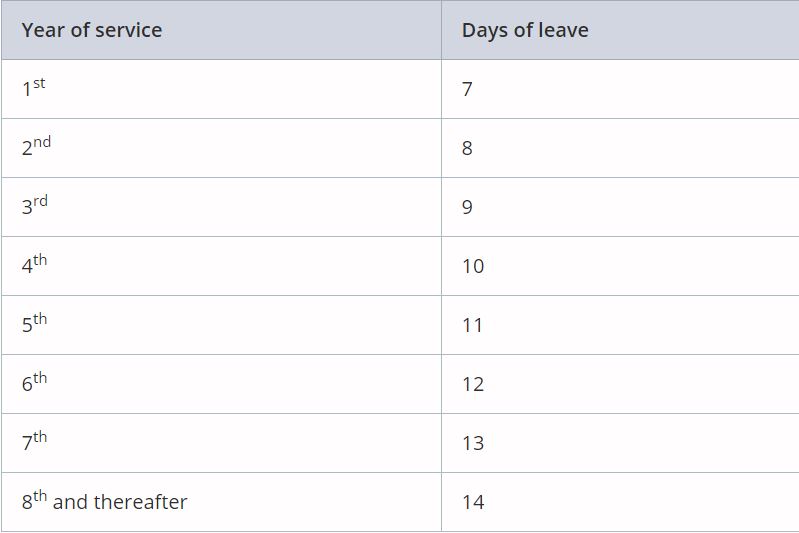
Task: Select the number 8 in the last row
Action: [27, 502]
